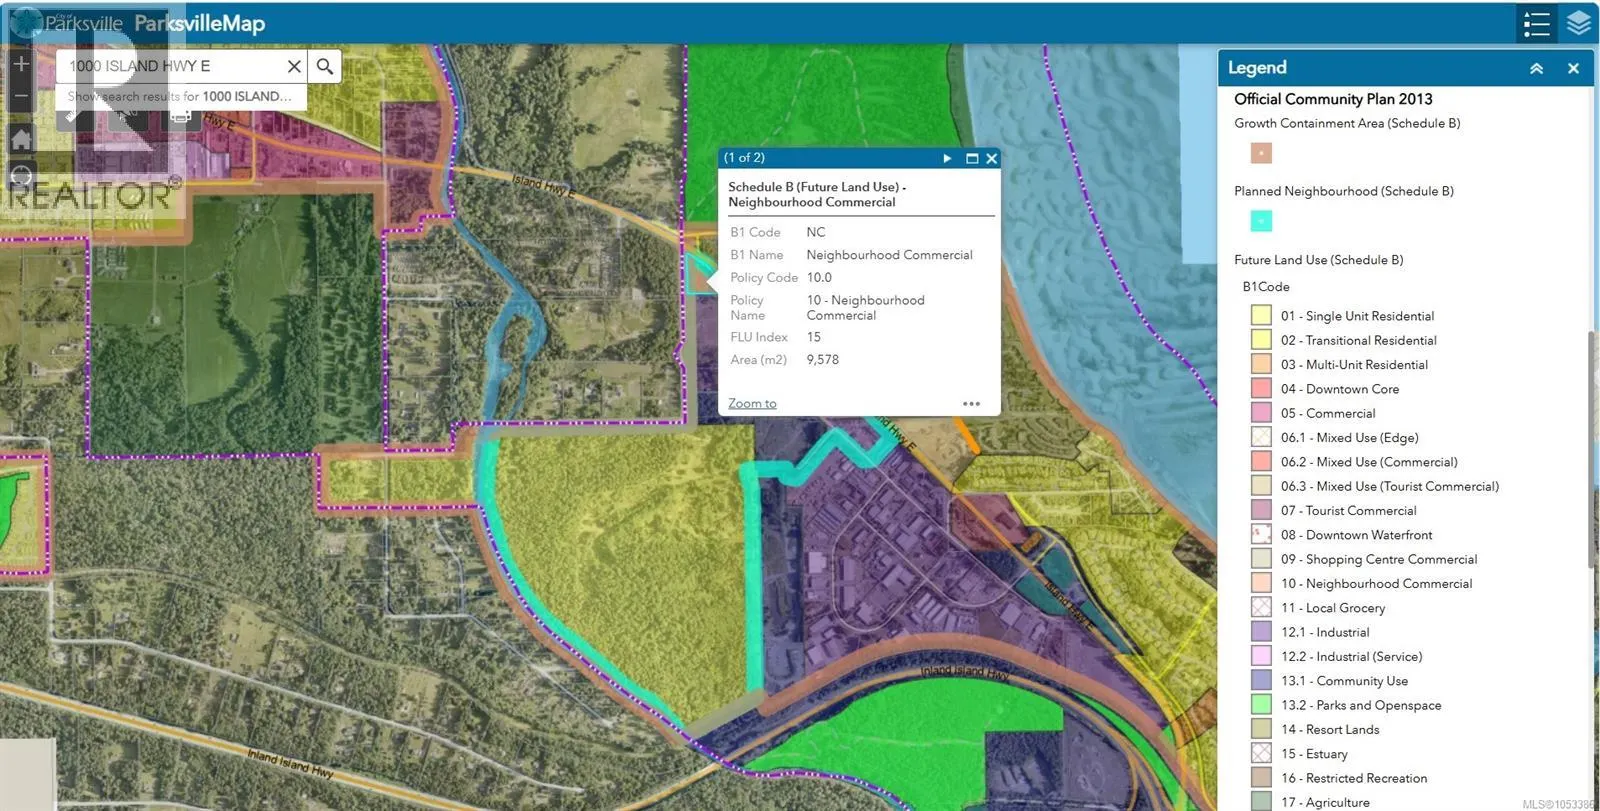Run the address search magnifier

click(x=325, y=66)
